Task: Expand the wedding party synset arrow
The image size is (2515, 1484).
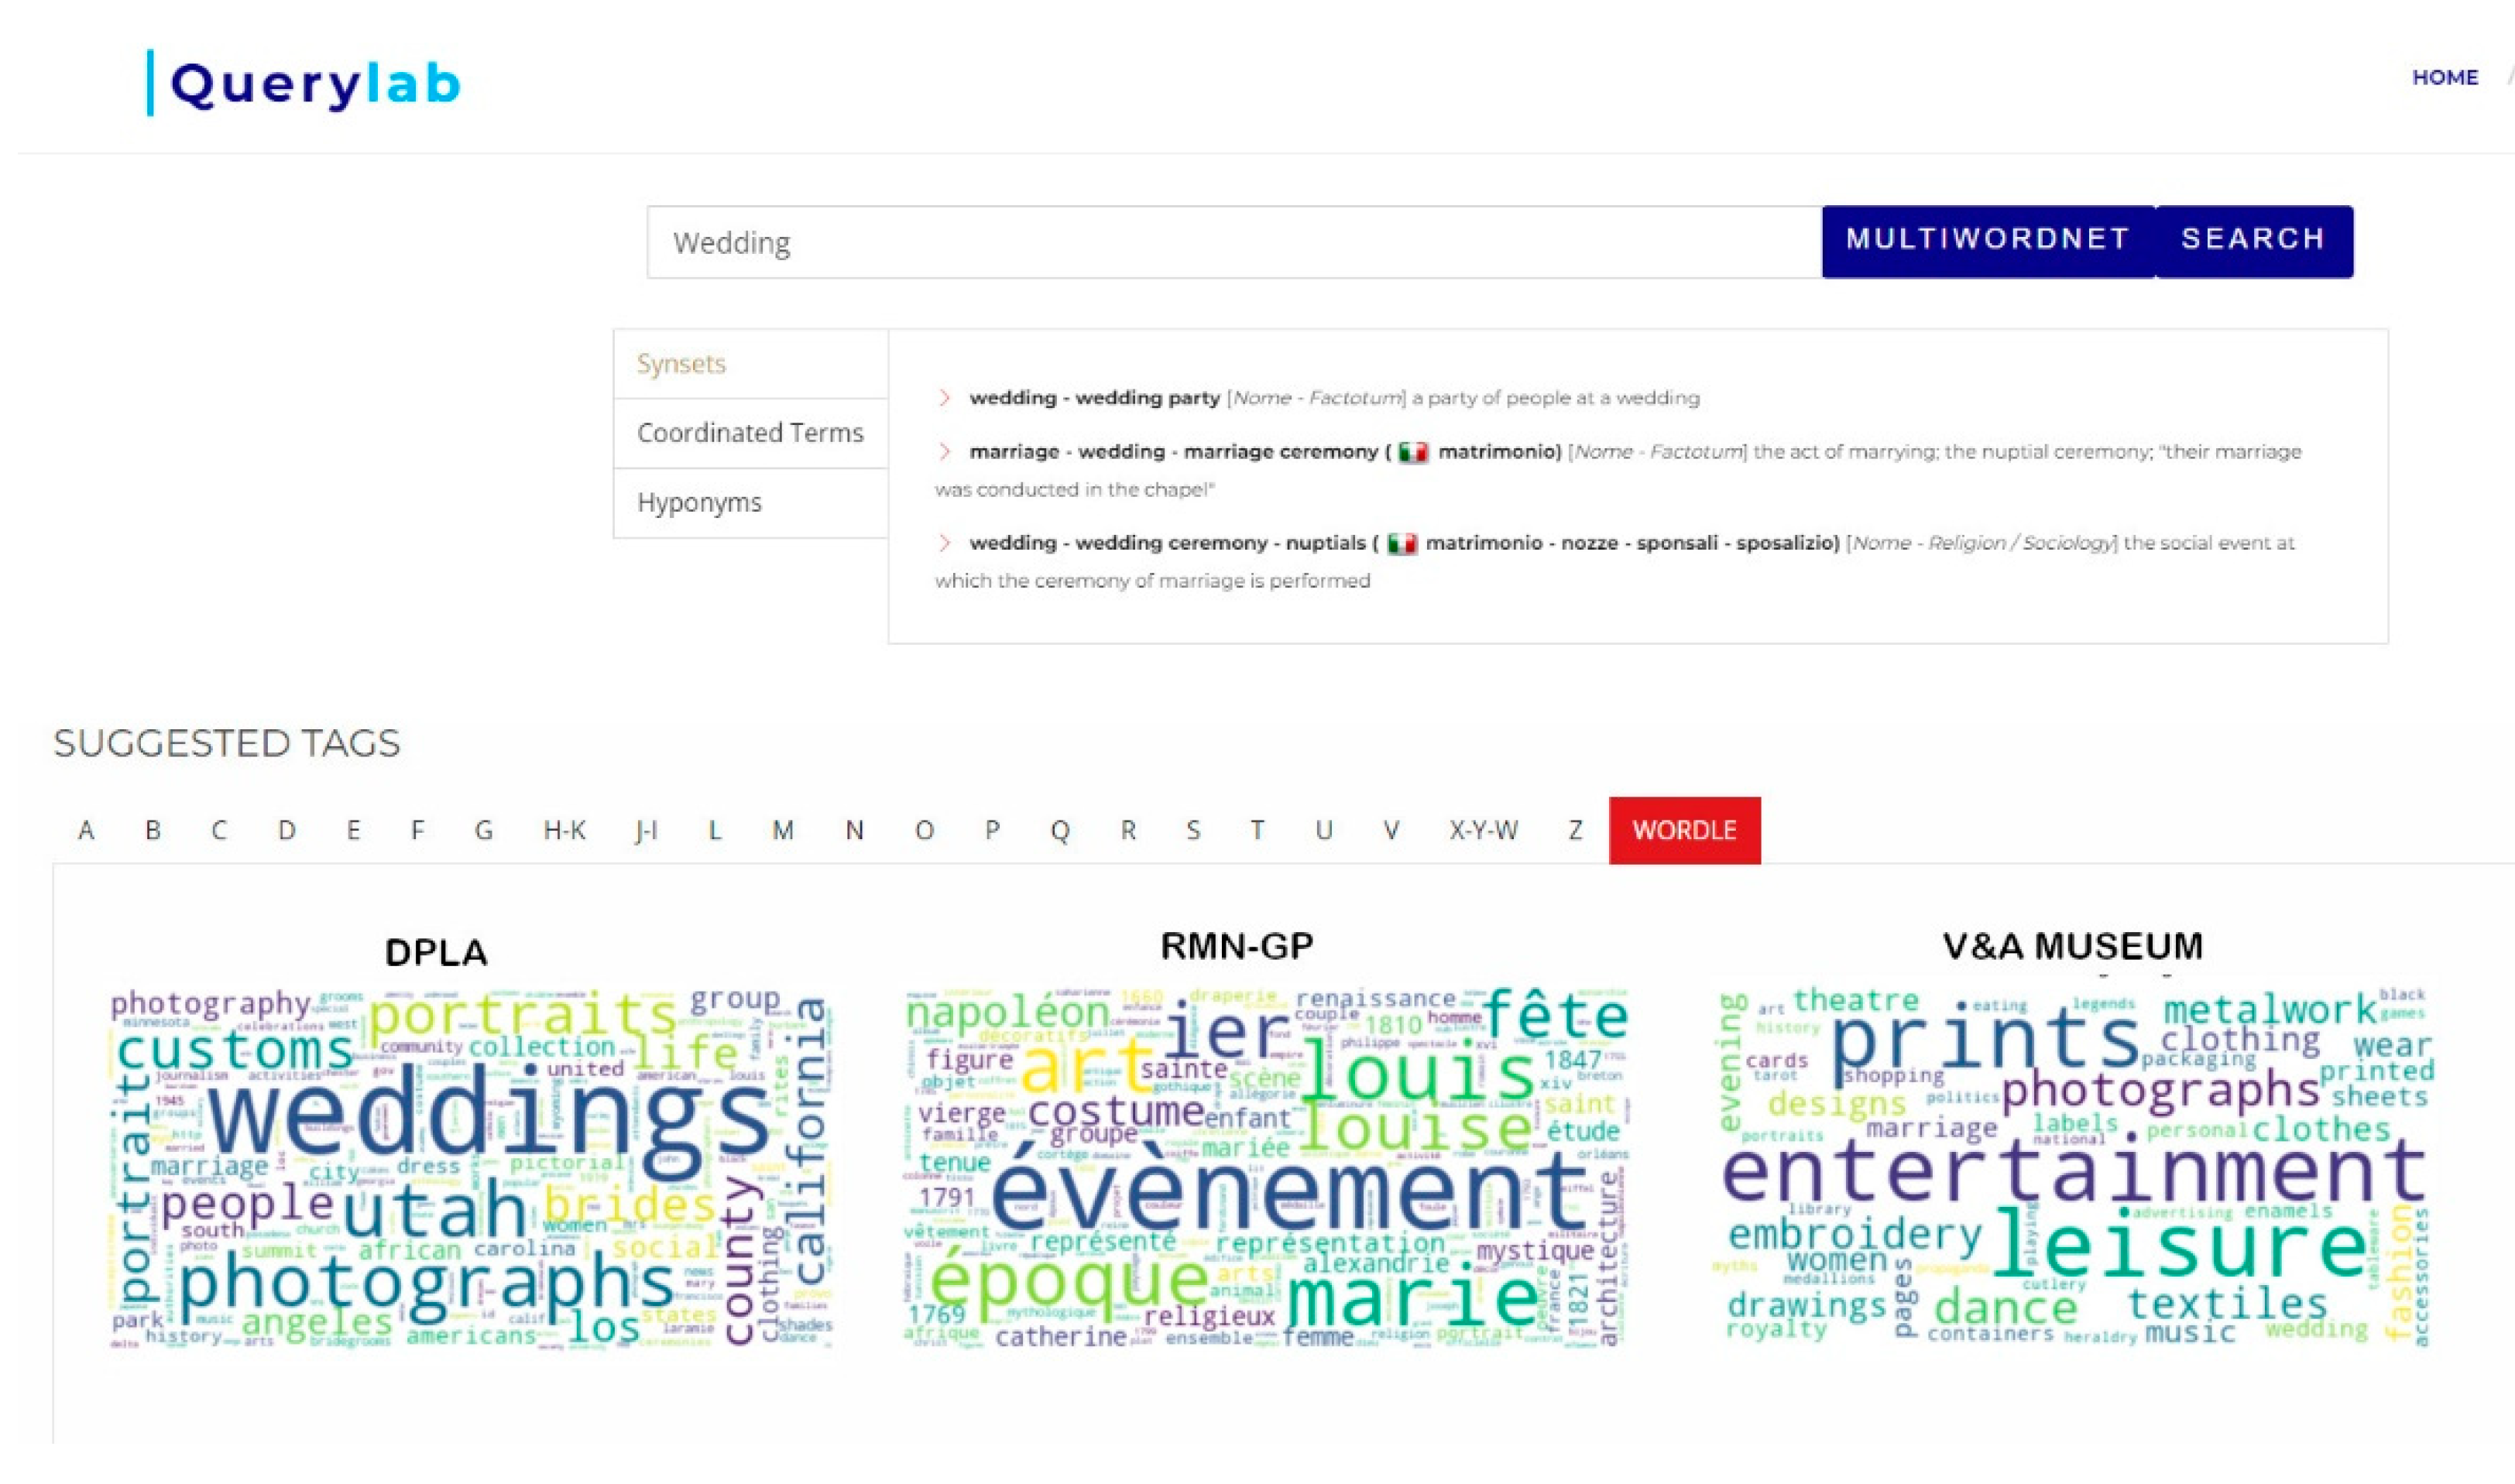Action: pyautogui.click(x=944, y=398)
